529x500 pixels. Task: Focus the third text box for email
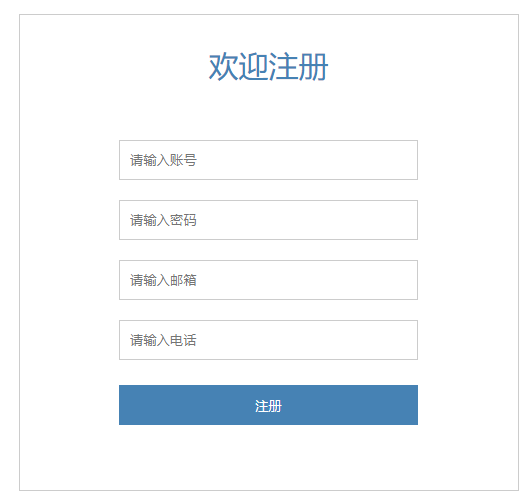coord(268,280)
